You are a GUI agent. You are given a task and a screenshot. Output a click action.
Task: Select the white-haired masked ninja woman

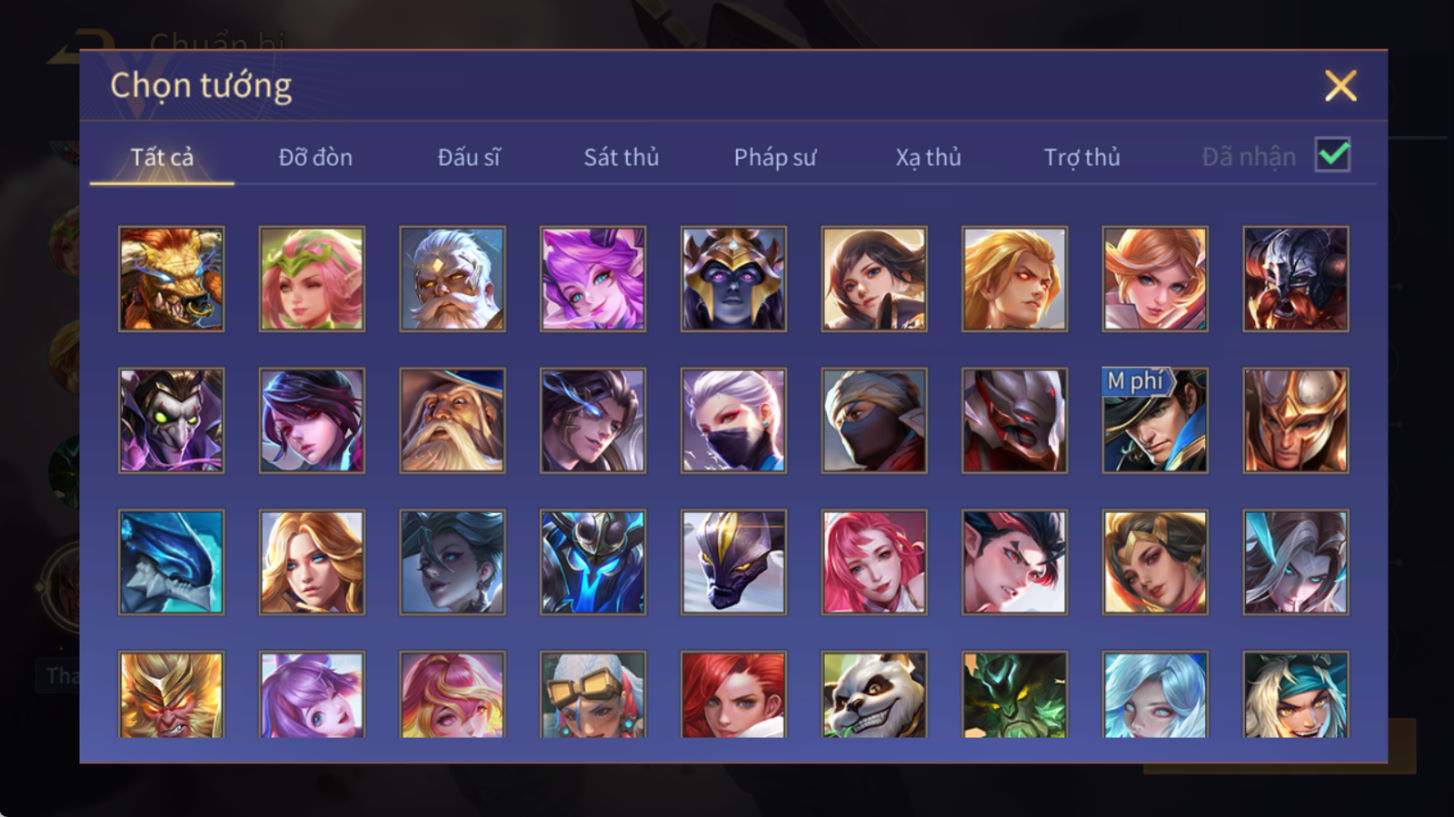(x=733, y=420)
